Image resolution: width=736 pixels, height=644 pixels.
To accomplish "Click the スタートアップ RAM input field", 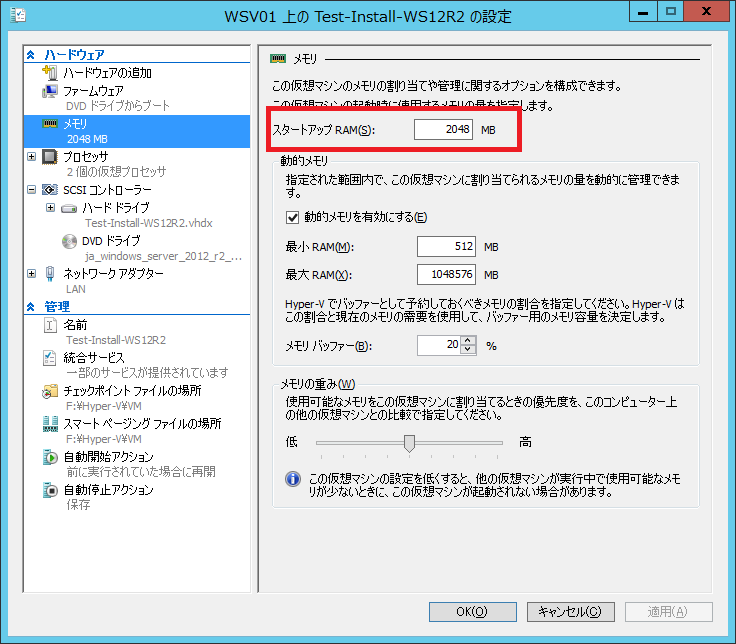I will click(x=445, y=130).
